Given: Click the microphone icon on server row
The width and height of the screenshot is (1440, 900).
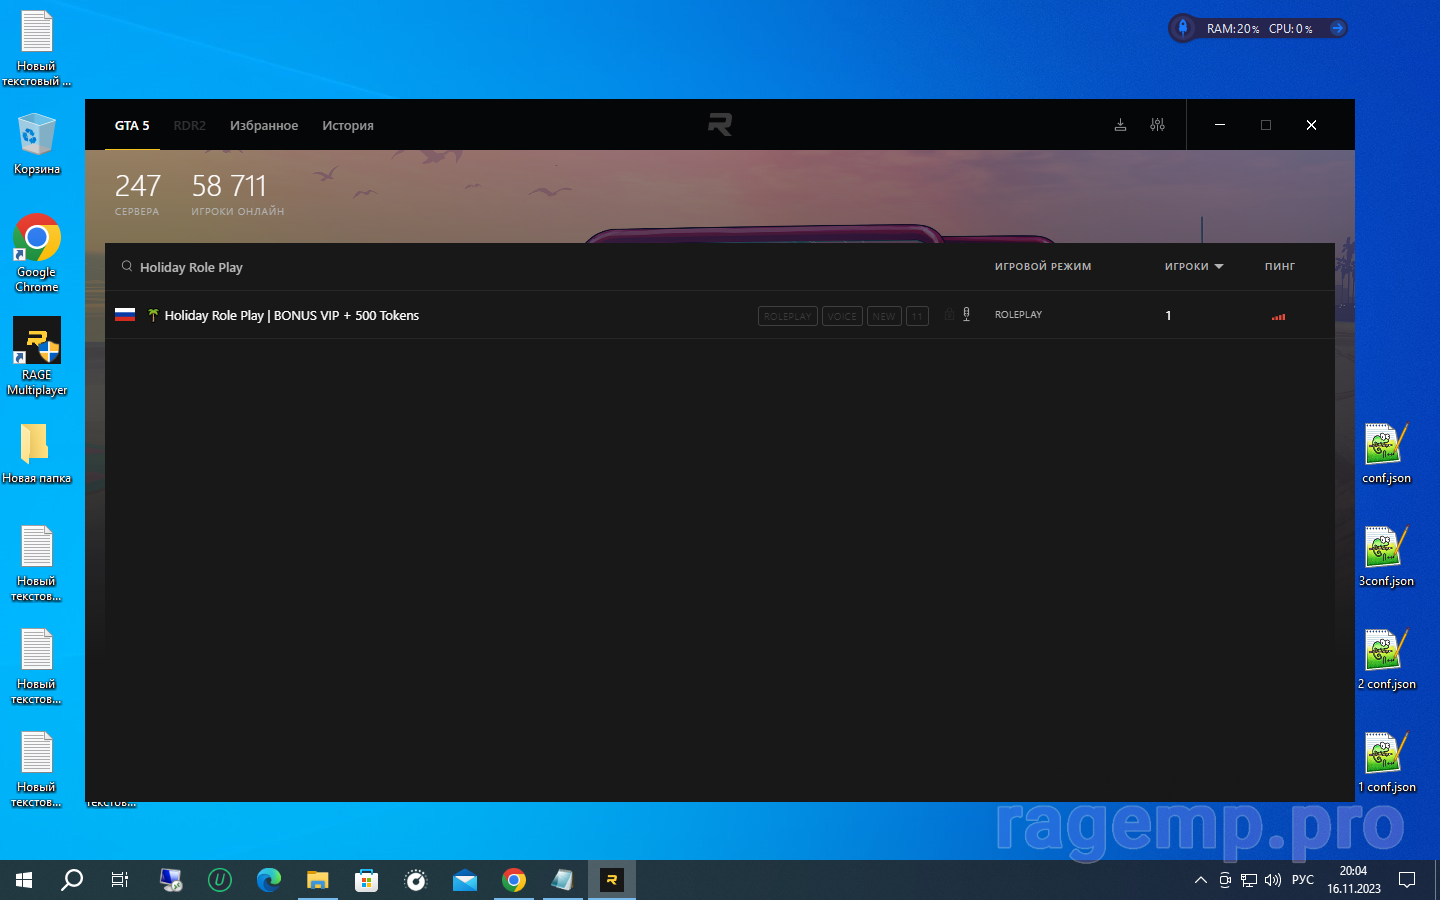Looking at the screenshot, I should pos(966,314).
